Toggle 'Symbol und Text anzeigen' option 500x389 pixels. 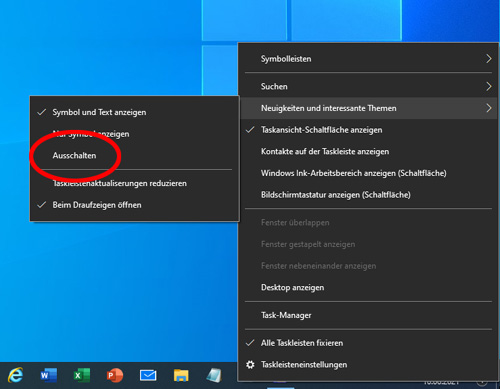pyautogui.click(x=135, y=112)
